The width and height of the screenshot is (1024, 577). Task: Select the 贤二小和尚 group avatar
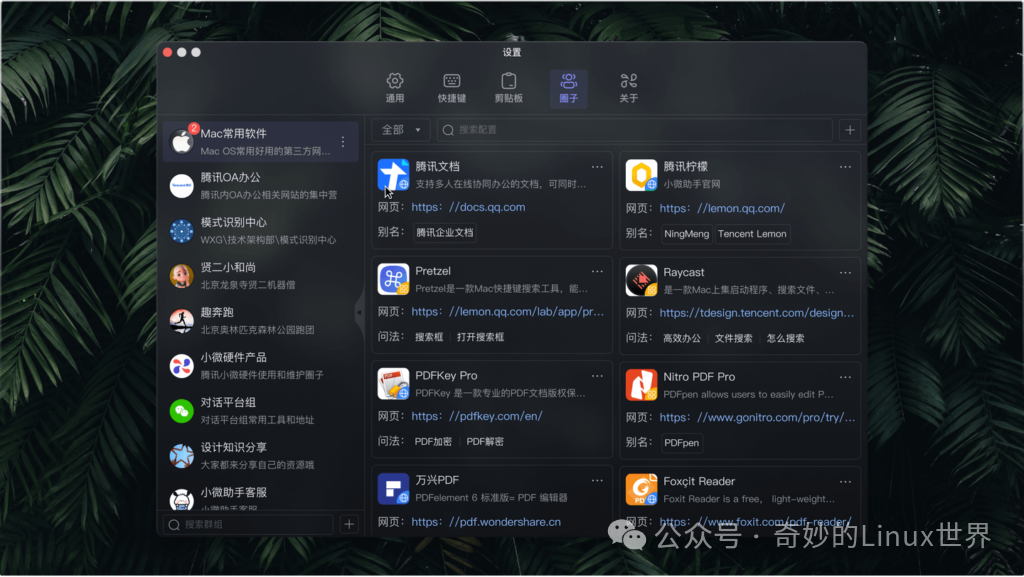(x=182, y=276)
